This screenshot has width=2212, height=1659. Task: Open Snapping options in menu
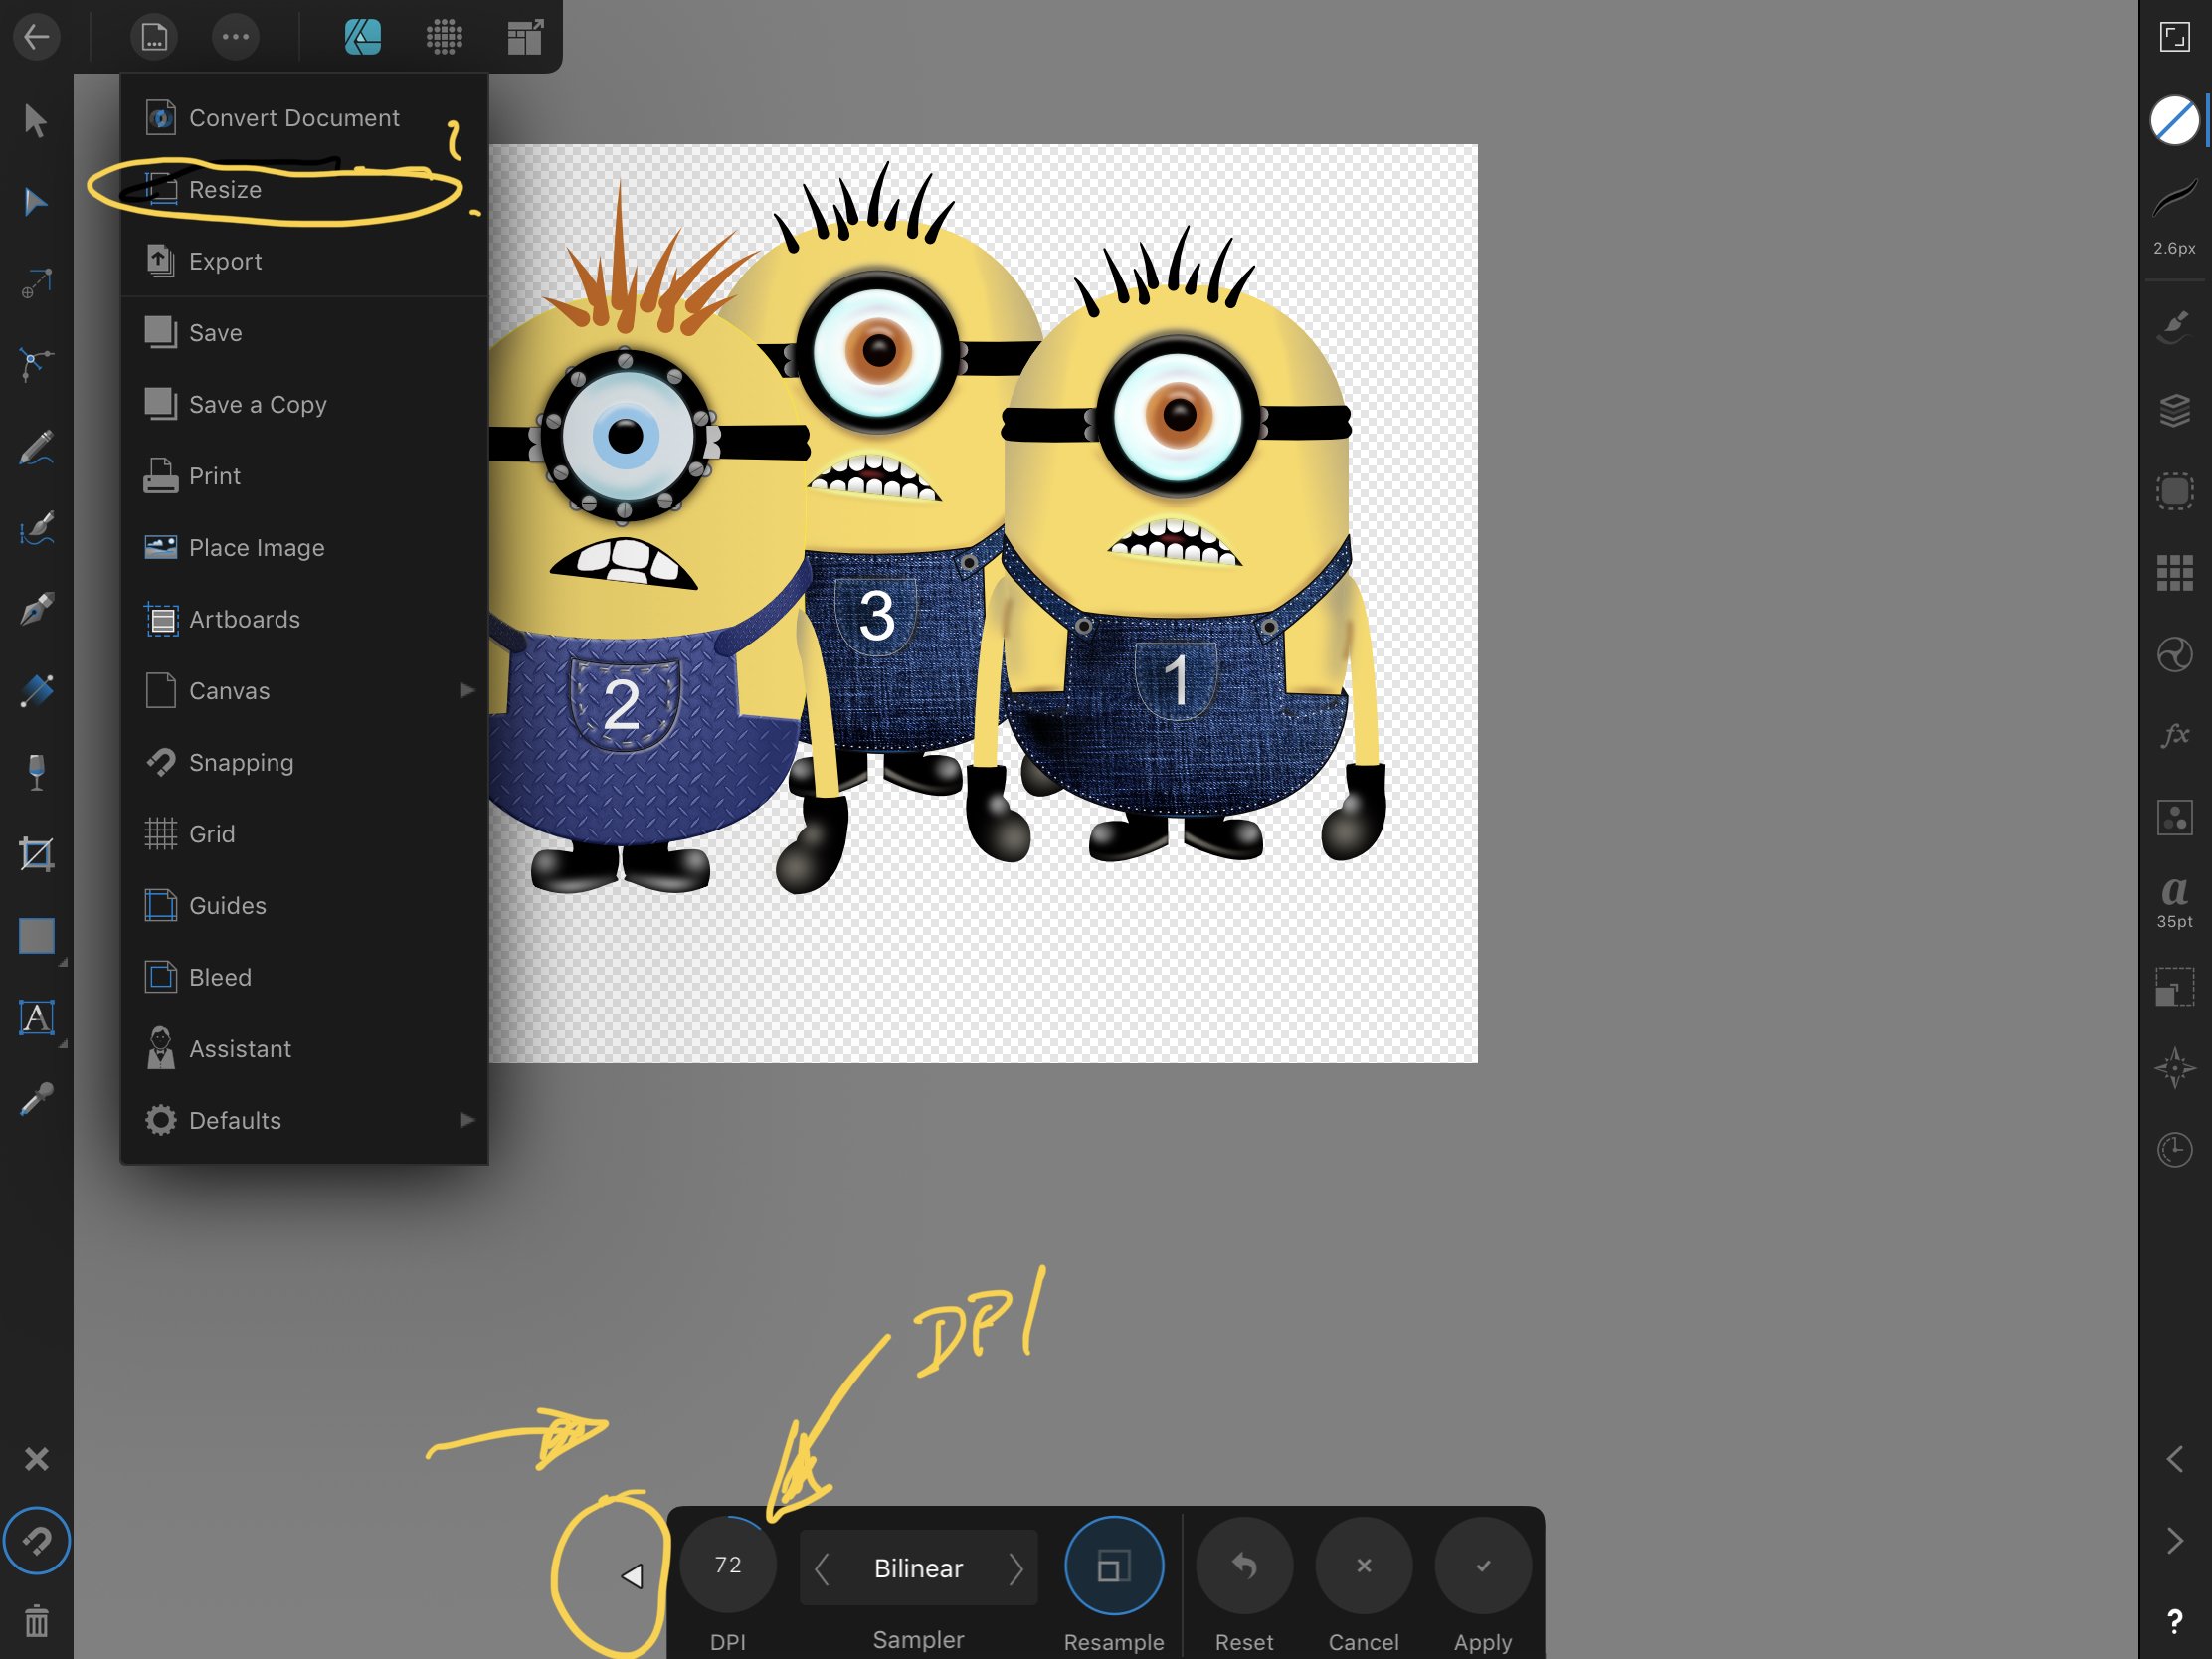[304, 762]
